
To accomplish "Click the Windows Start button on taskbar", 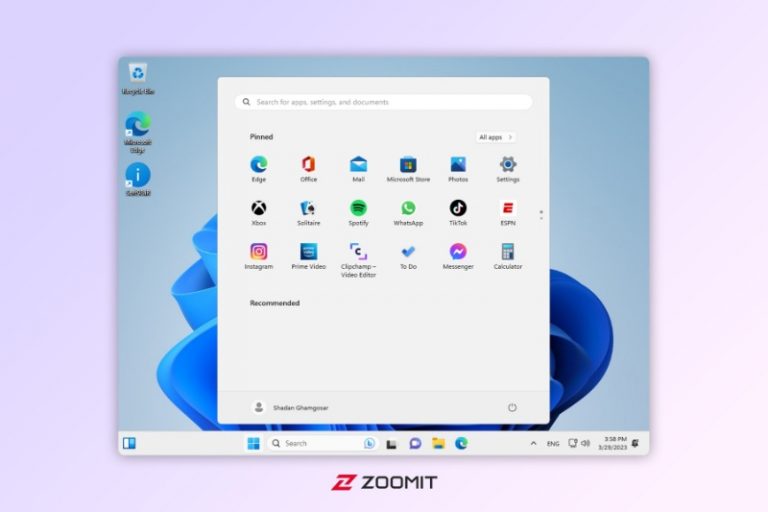I will click(x=253, y=443).
